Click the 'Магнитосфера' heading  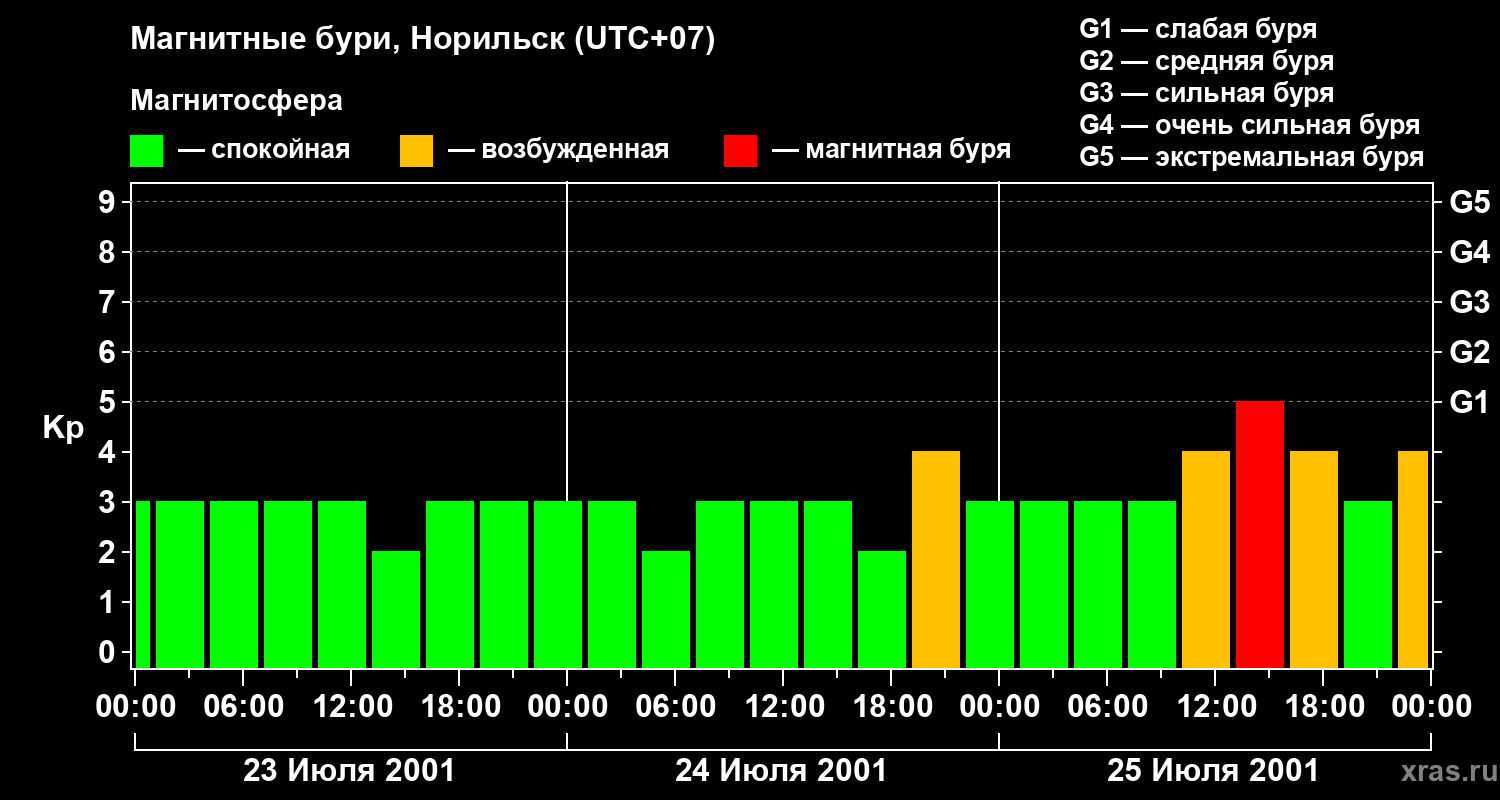pos(236,101)
